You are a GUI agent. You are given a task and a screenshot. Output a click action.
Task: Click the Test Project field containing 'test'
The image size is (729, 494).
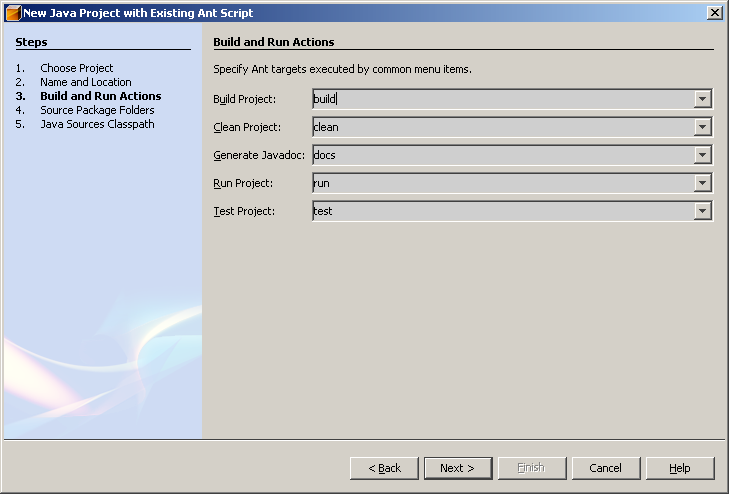tap(502, 211)
